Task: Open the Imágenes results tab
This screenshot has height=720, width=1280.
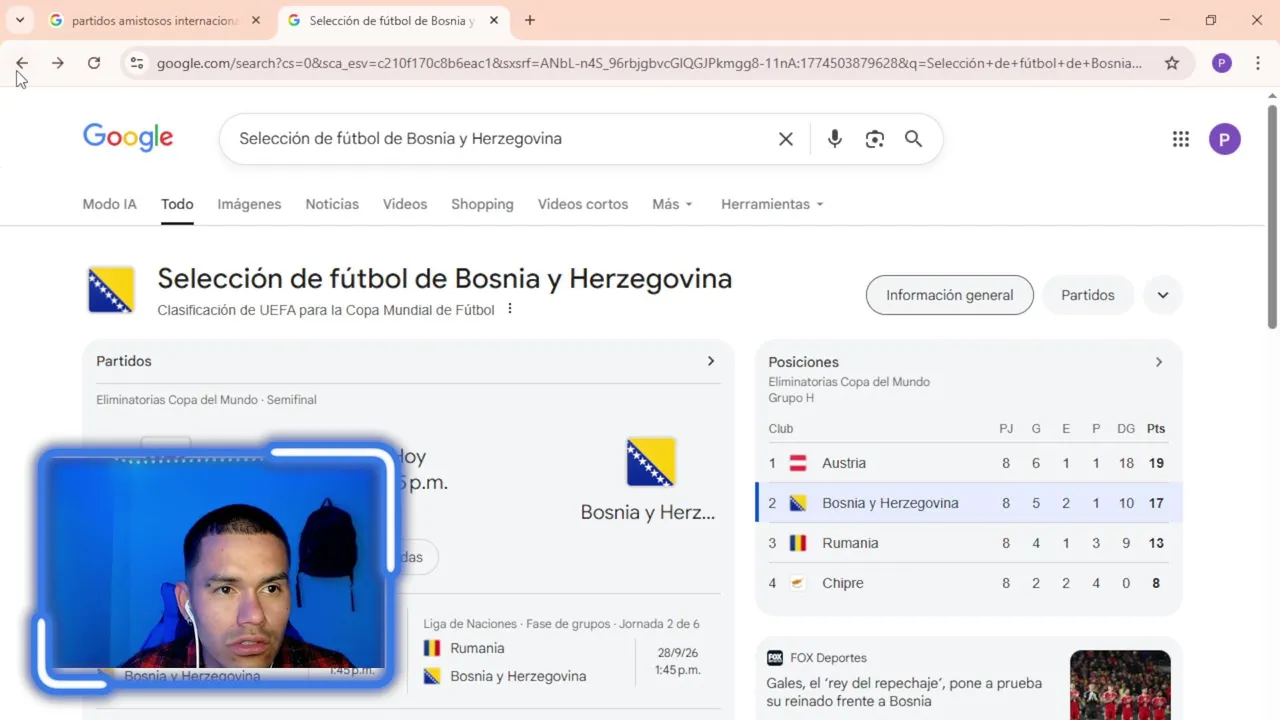Action: pyautogui.click(x=249, y=204)
